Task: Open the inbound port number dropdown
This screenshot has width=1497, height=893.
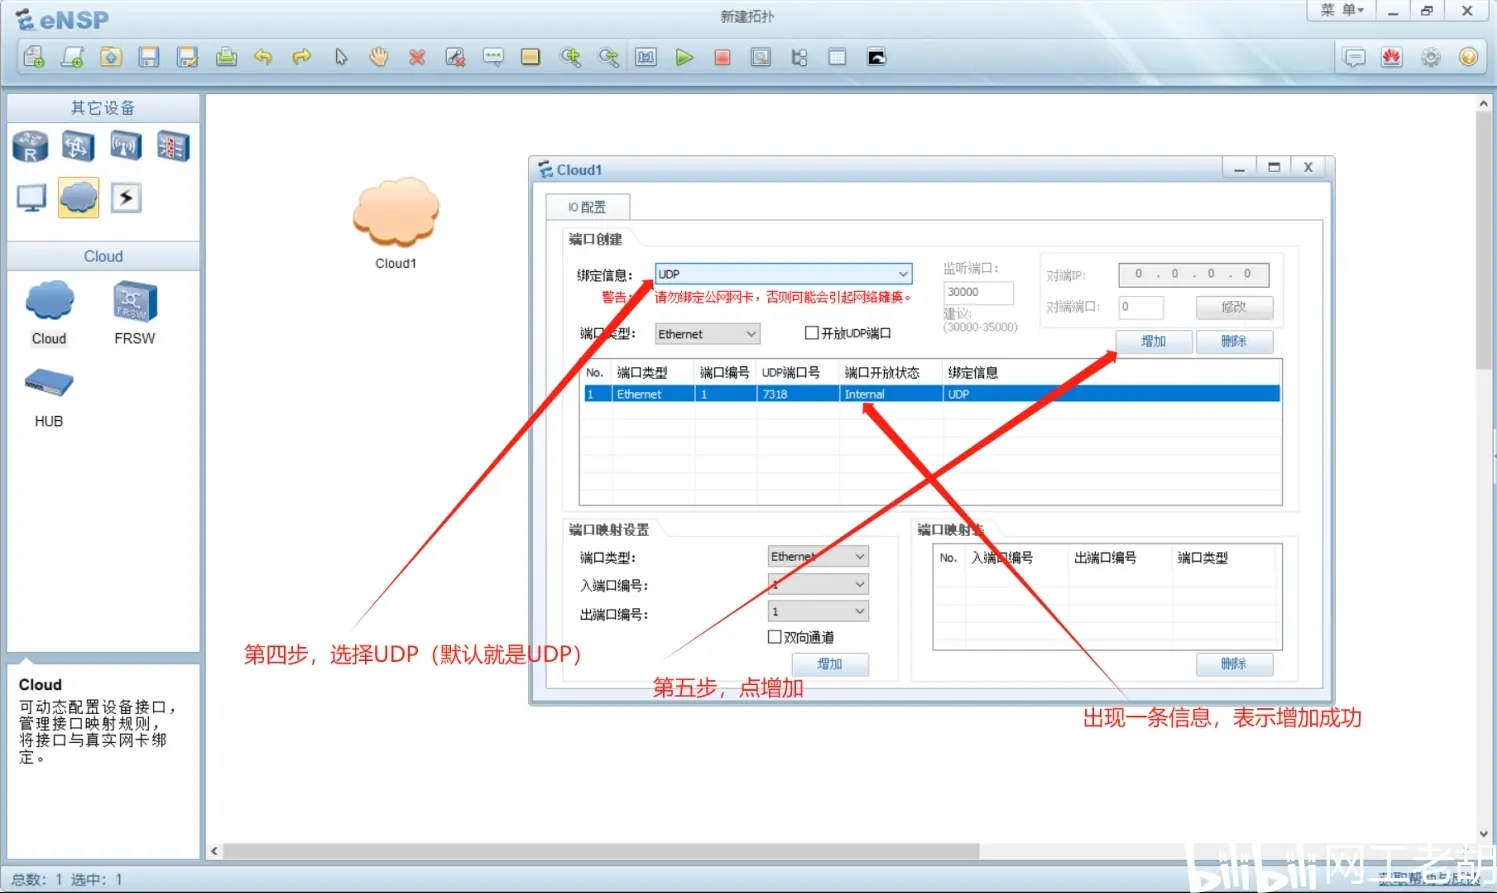Action: point(818,584)
